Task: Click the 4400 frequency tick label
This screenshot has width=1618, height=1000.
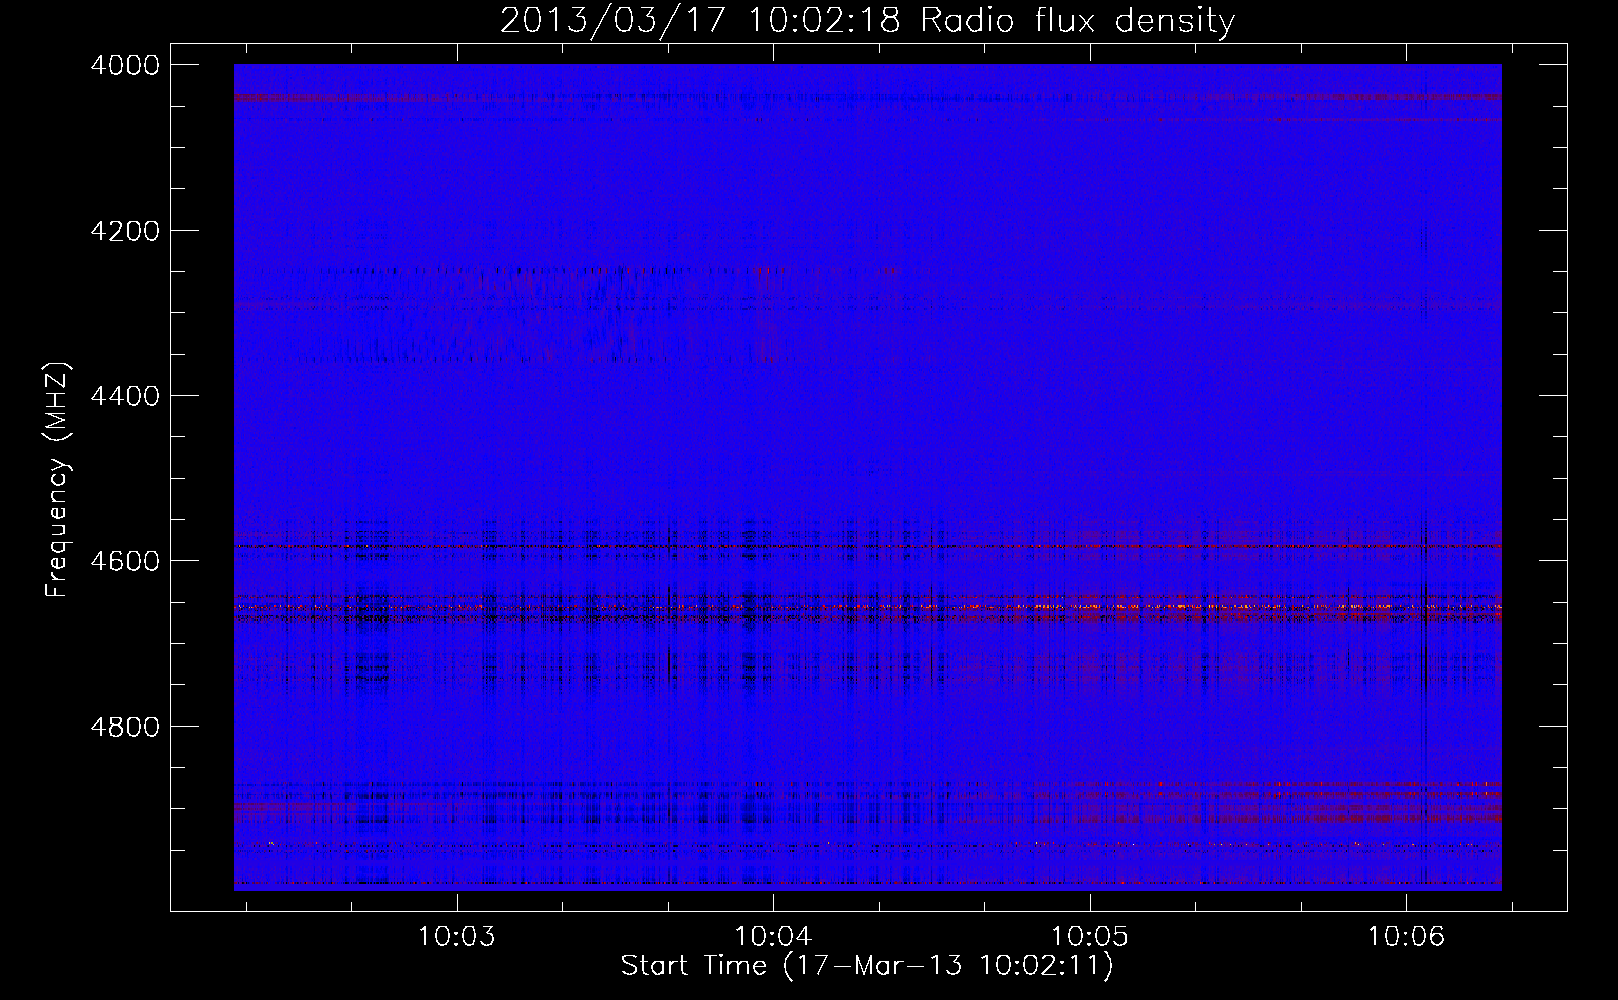Action: [125, 396]
